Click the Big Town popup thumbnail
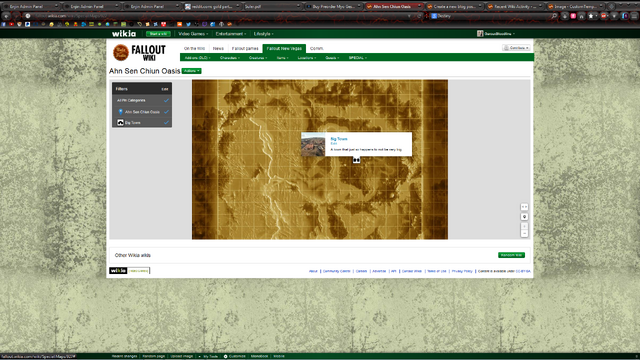This screenshot has width=640, height=360. point(313,144)
